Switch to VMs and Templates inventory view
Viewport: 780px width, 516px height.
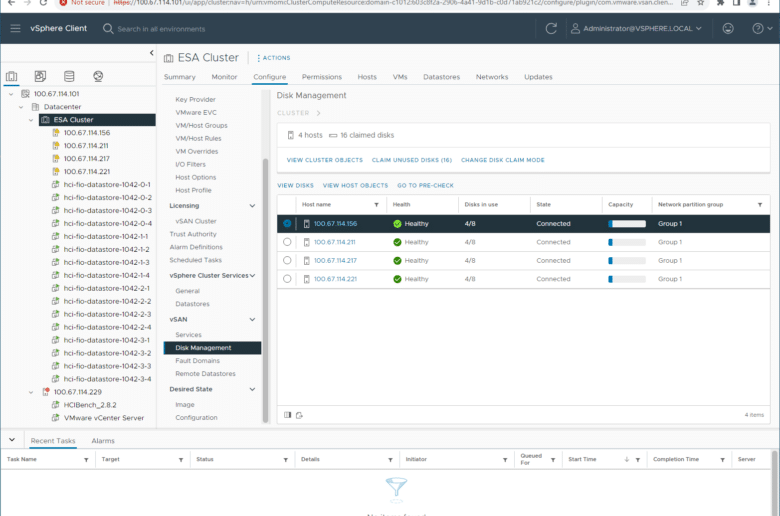40,76
